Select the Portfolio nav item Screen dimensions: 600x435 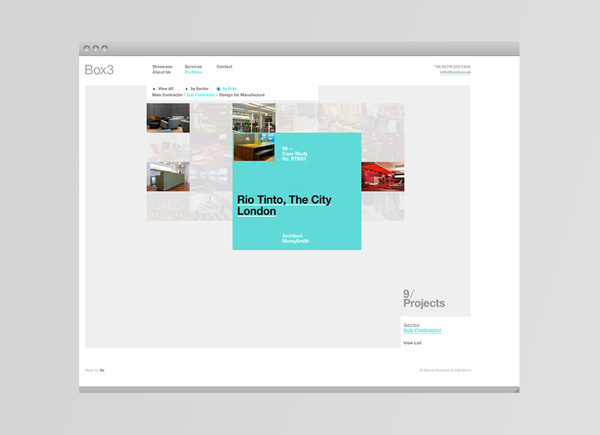(193, 72)
